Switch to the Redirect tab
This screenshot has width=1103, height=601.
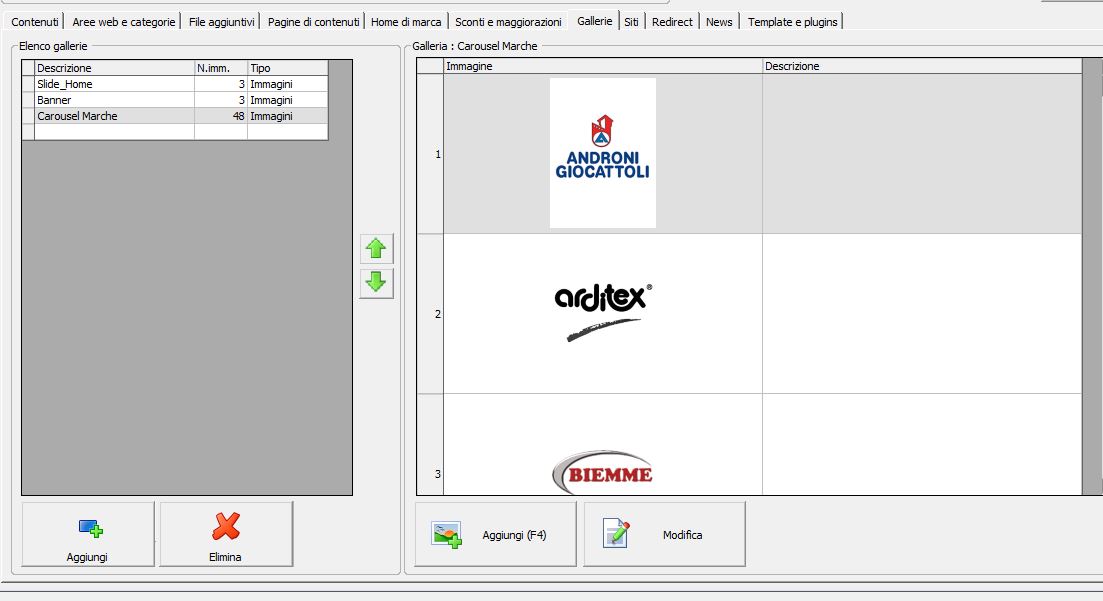point(672,22)
